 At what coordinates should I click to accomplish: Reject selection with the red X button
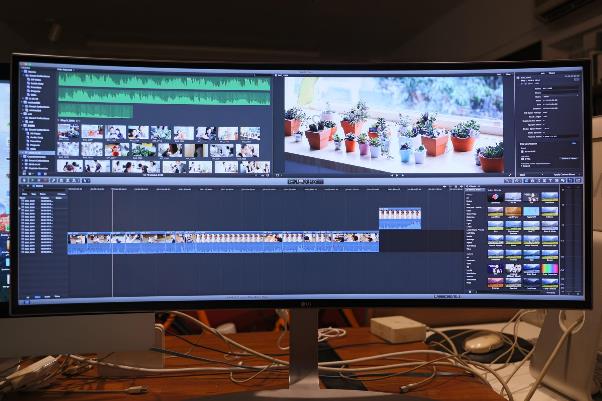45,180
